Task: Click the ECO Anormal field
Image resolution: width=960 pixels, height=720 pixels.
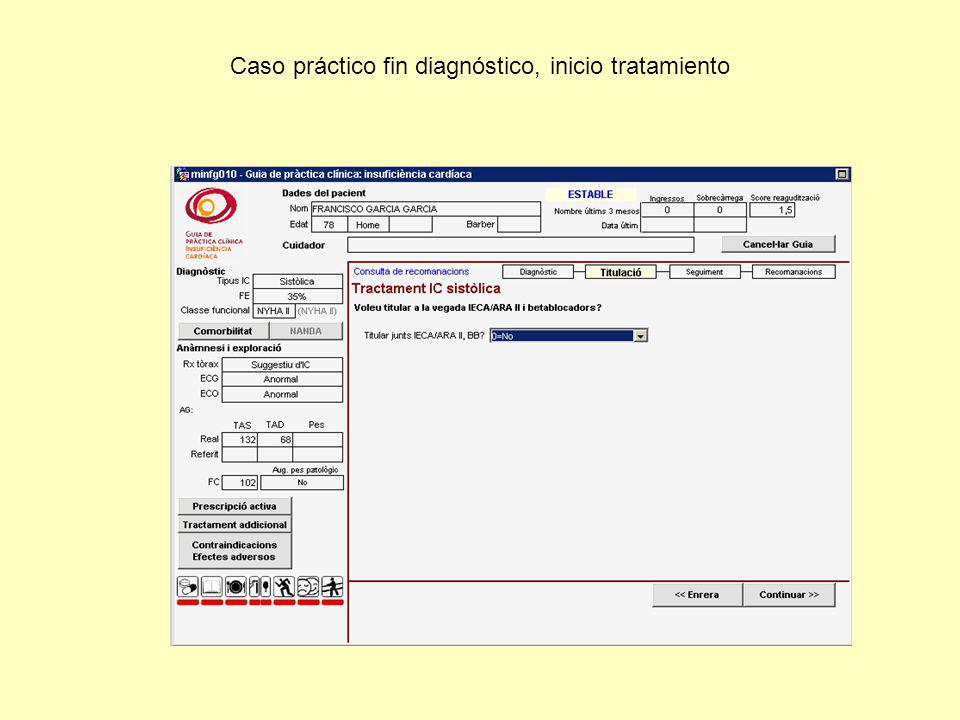Action: pos(282,394)
